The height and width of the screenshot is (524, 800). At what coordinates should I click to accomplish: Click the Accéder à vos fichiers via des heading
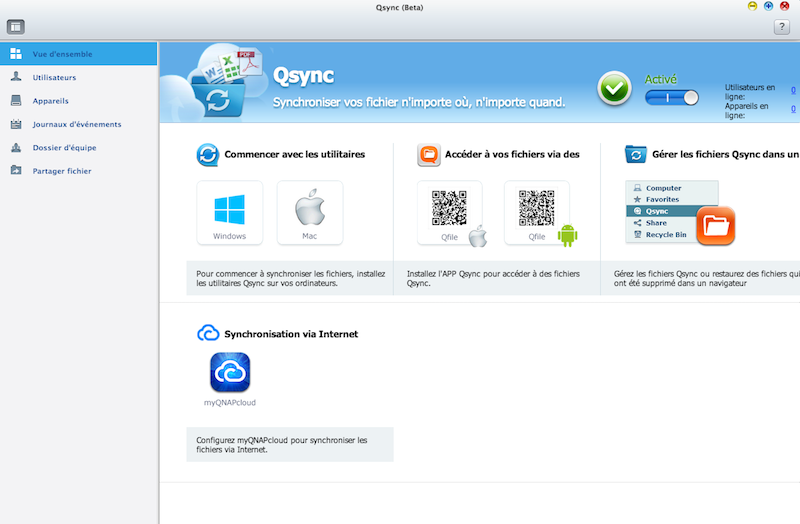click(x=512, y=154)
